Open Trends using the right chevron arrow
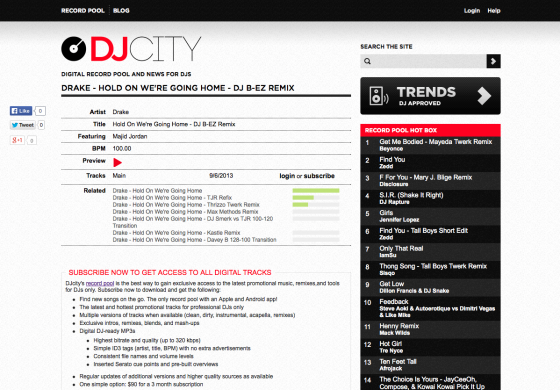Screen dimensions: 560x390 [x=484, y=96]
